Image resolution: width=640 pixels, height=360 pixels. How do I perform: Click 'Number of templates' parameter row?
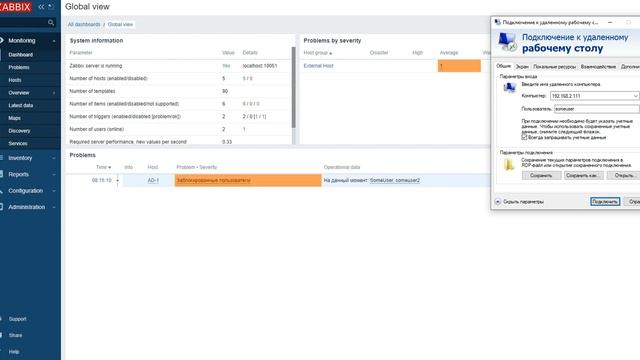pyautogui.click(x=179, y=91)
